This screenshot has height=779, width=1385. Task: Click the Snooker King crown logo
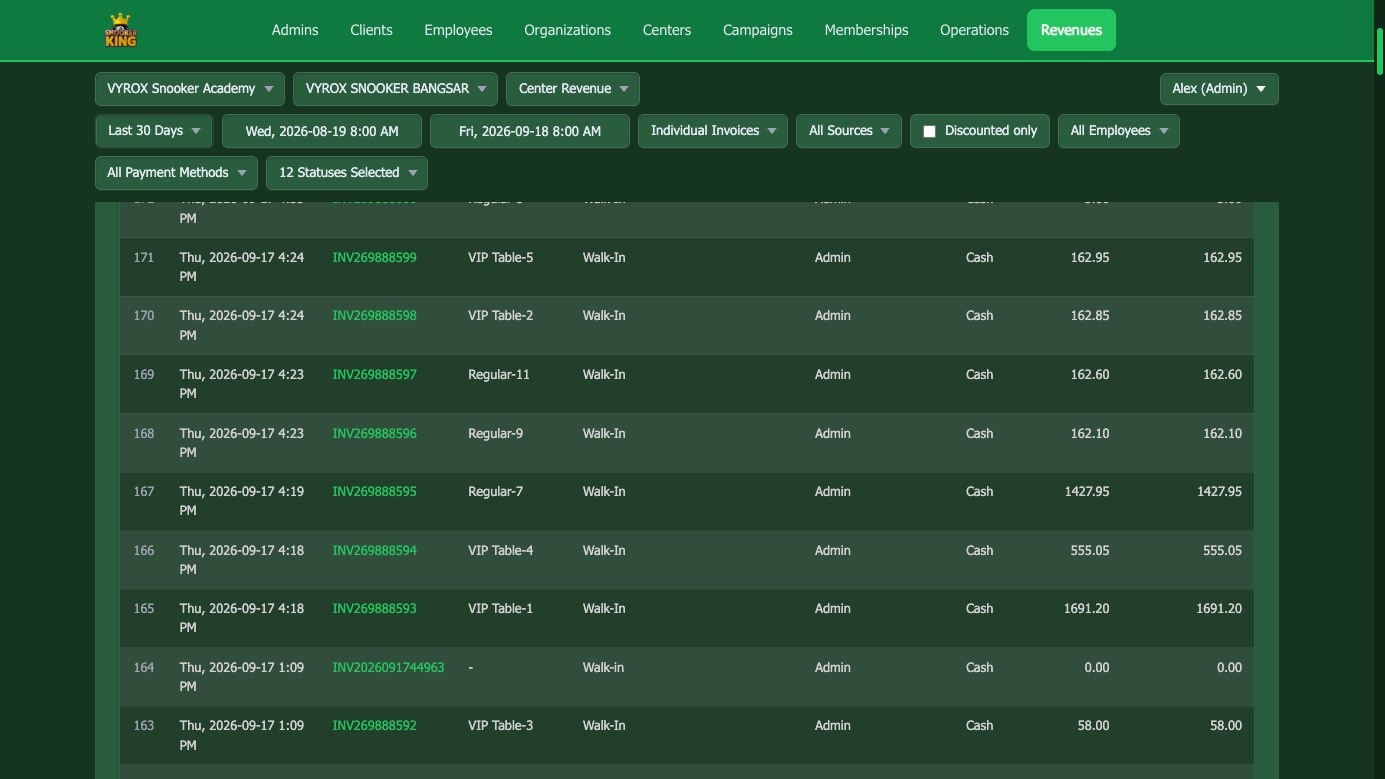pos(121,30)
